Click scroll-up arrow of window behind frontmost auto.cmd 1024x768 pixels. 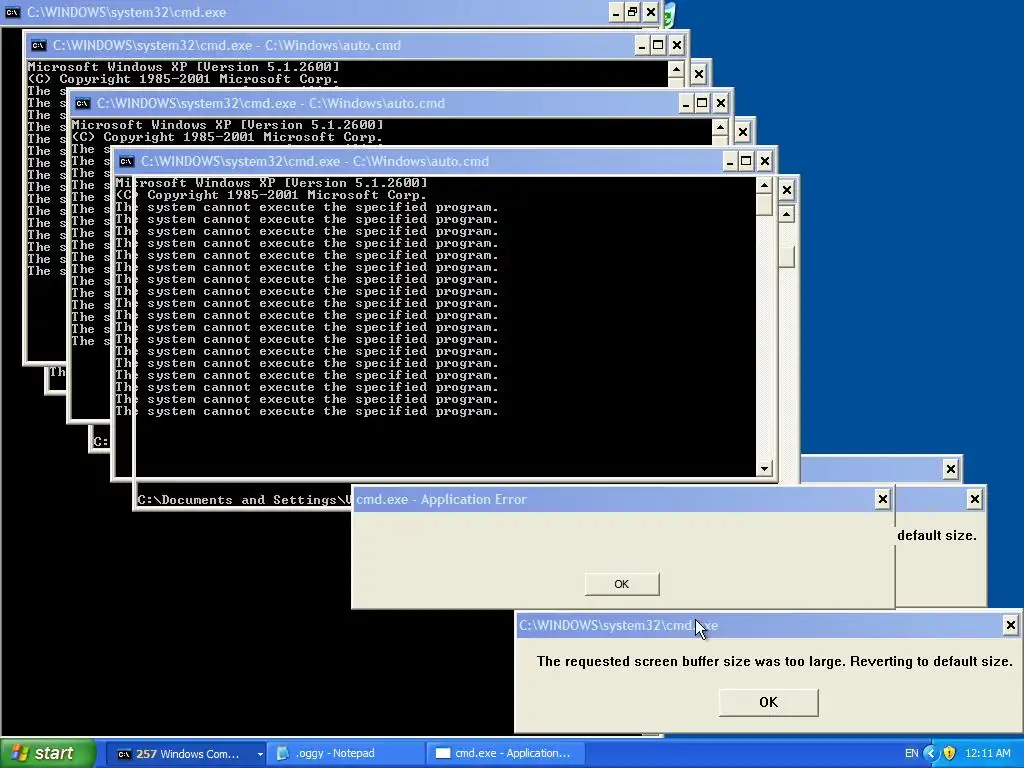coord(786,214)
